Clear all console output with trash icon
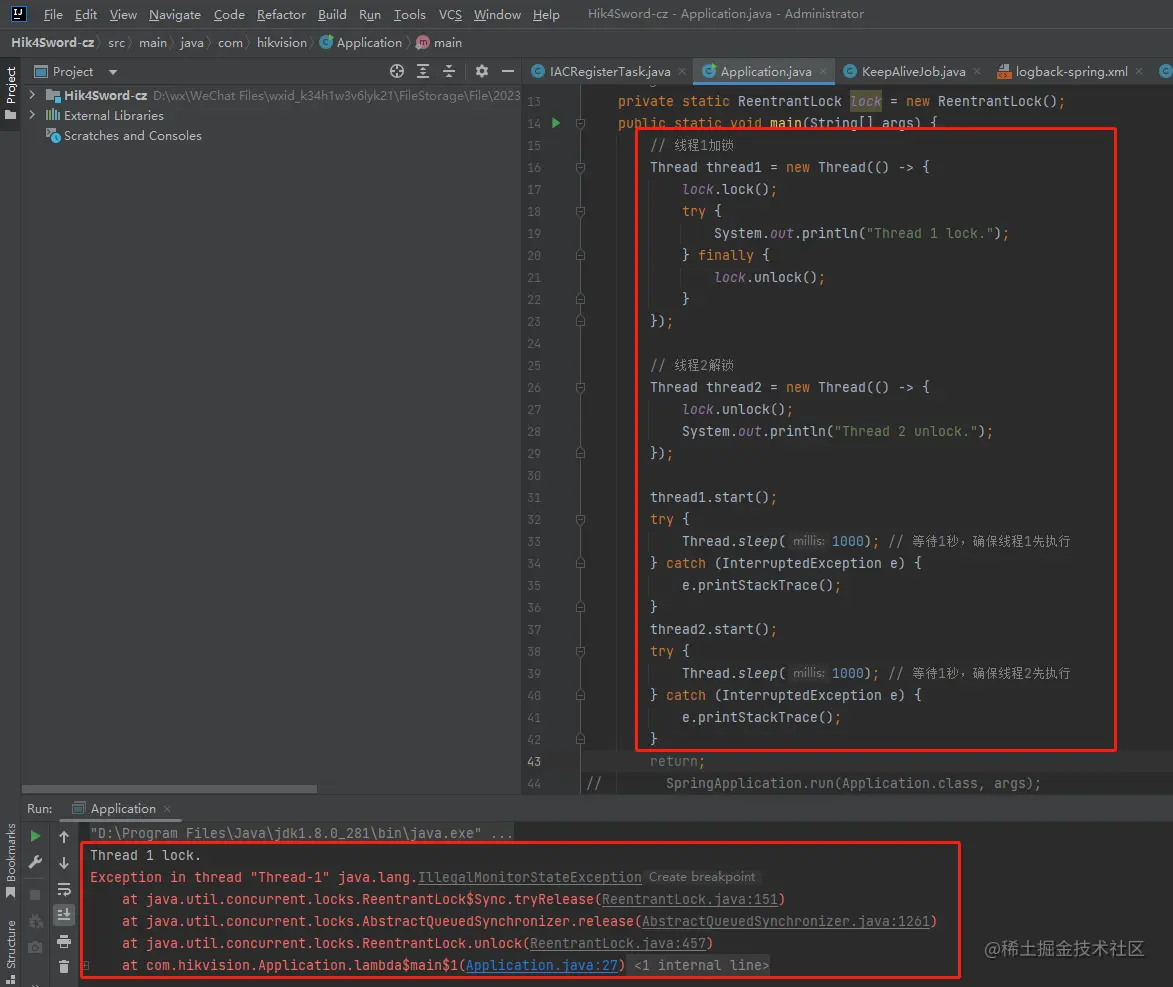This screenshot has width=1173, height=987. (x=64, y=967)
